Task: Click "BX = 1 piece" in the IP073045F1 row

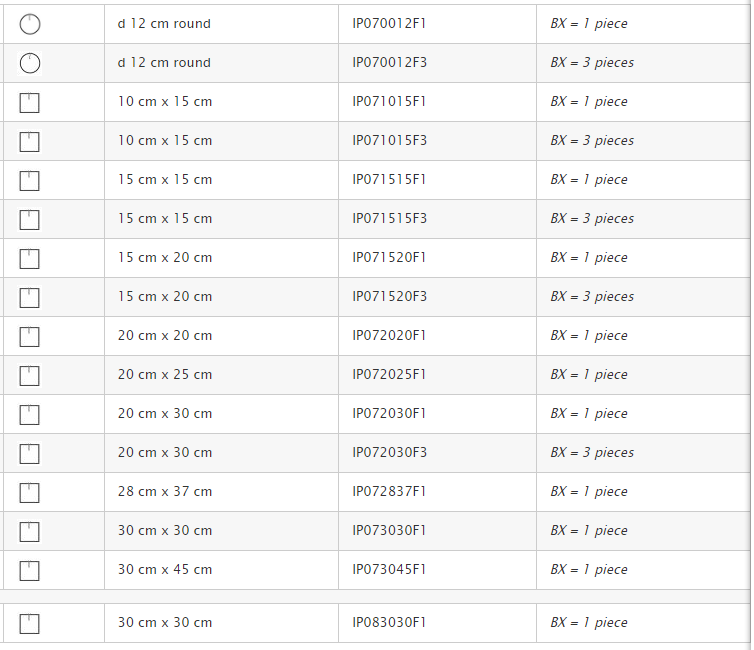Action: tap(589, 570)
